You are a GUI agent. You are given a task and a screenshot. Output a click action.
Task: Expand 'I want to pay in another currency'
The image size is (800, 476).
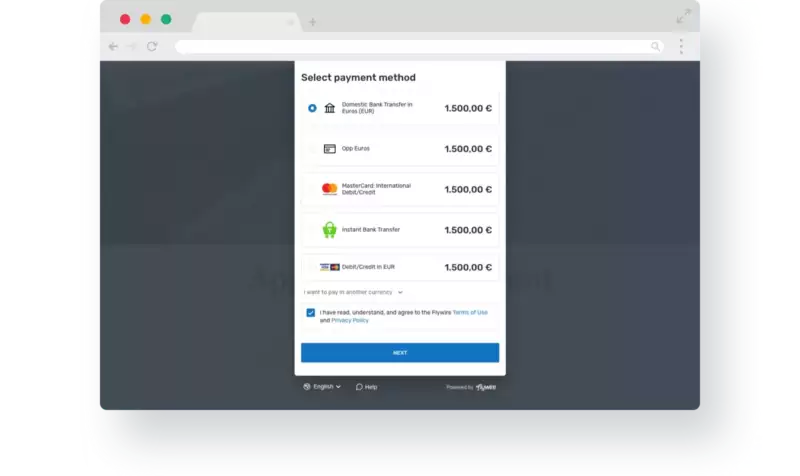(353, 292)
